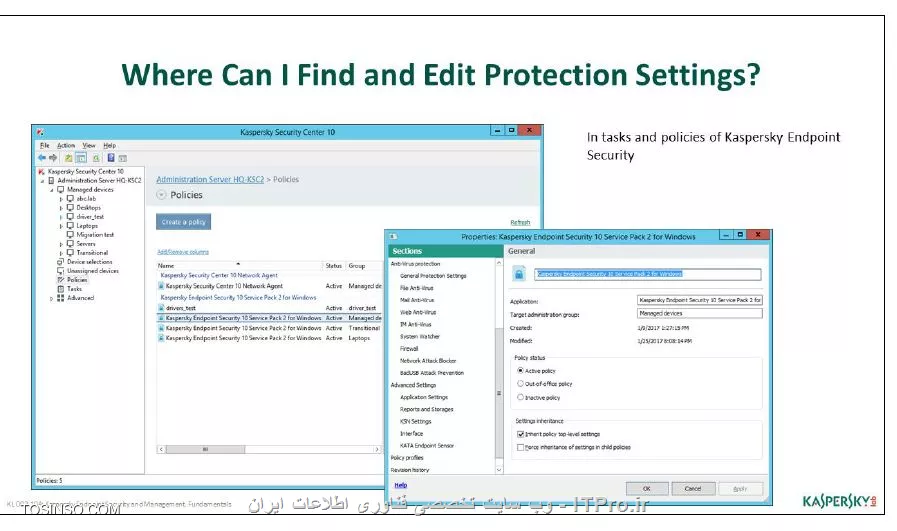Enable Force inheritance of settings in child policies
The width and height of the screenshot is (897, 531).
521,447
